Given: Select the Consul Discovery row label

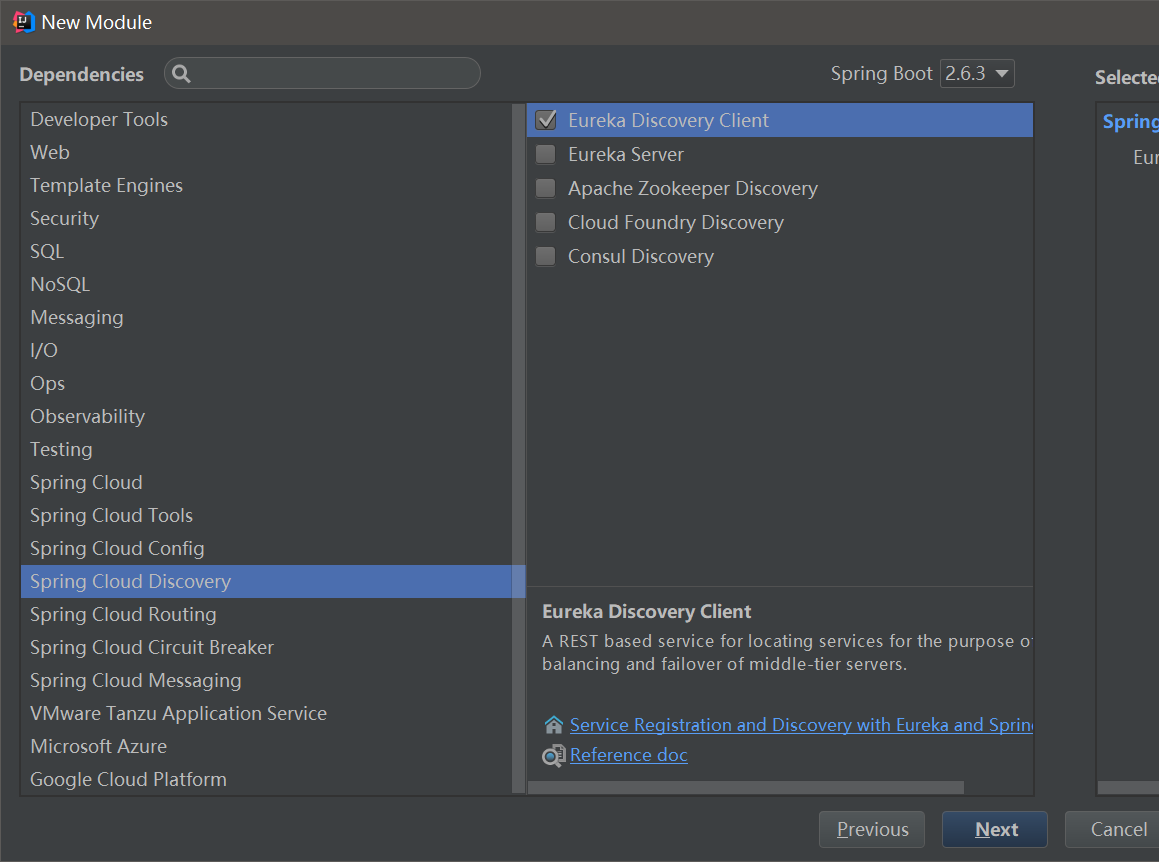Looking at the screenshot, I should [x=641, y=257].
